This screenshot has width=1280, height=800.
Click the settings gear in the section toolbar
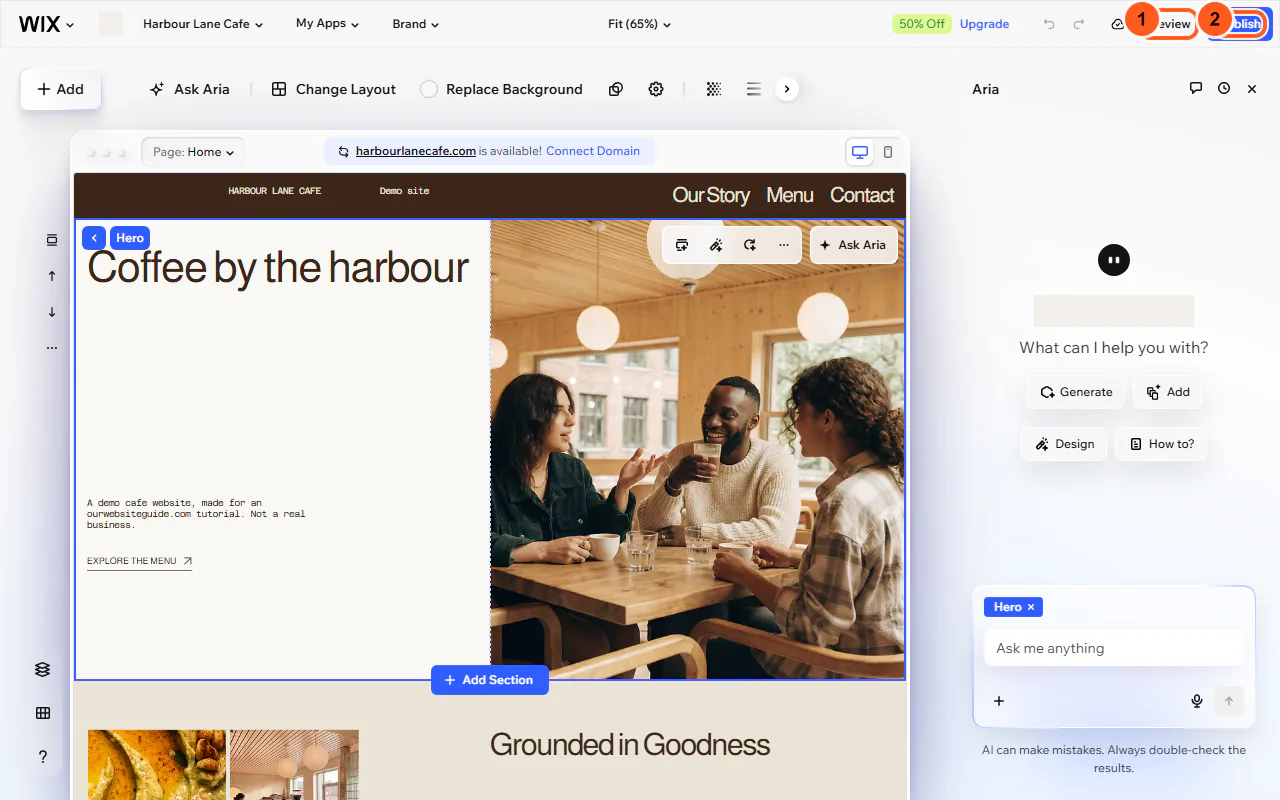[x=656, y=89]
